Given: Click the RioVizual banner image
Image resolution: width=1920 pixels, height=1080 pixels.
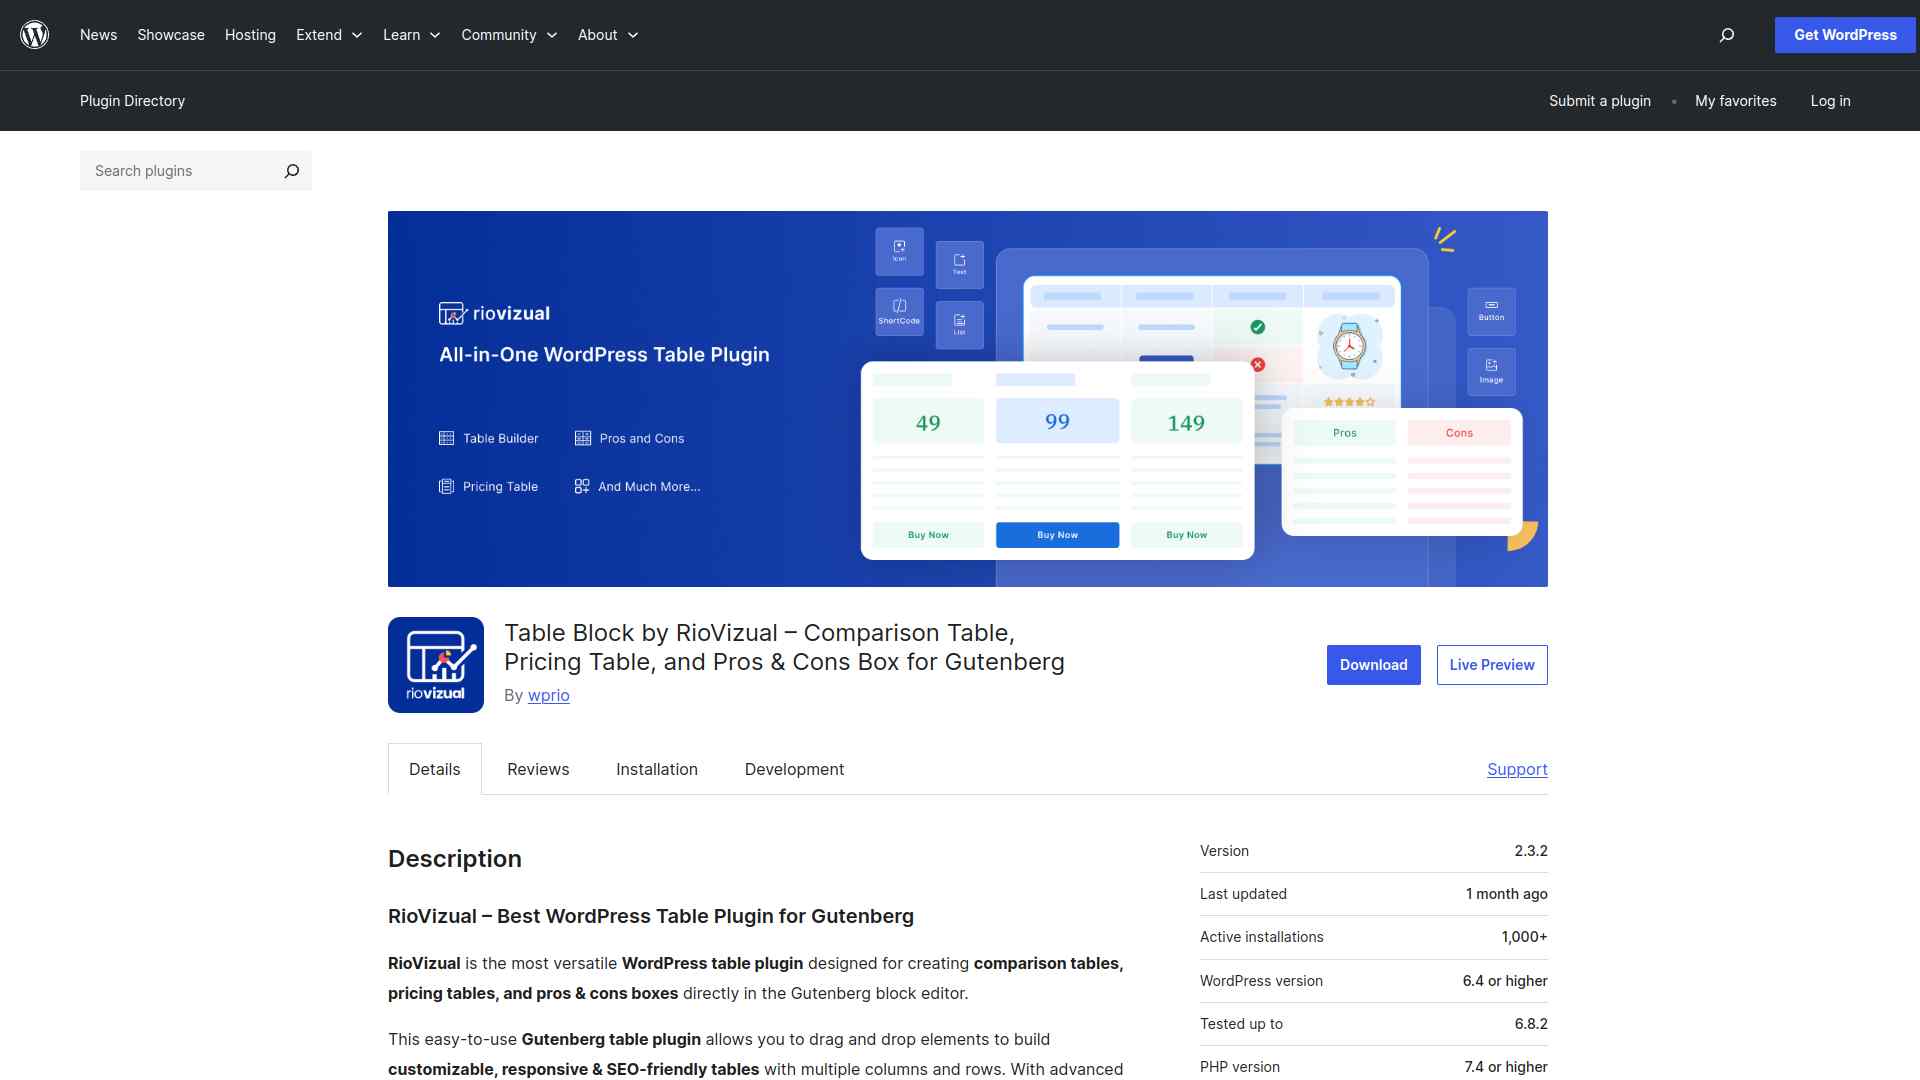Looking at the screenshot, I should coord(967,399).
